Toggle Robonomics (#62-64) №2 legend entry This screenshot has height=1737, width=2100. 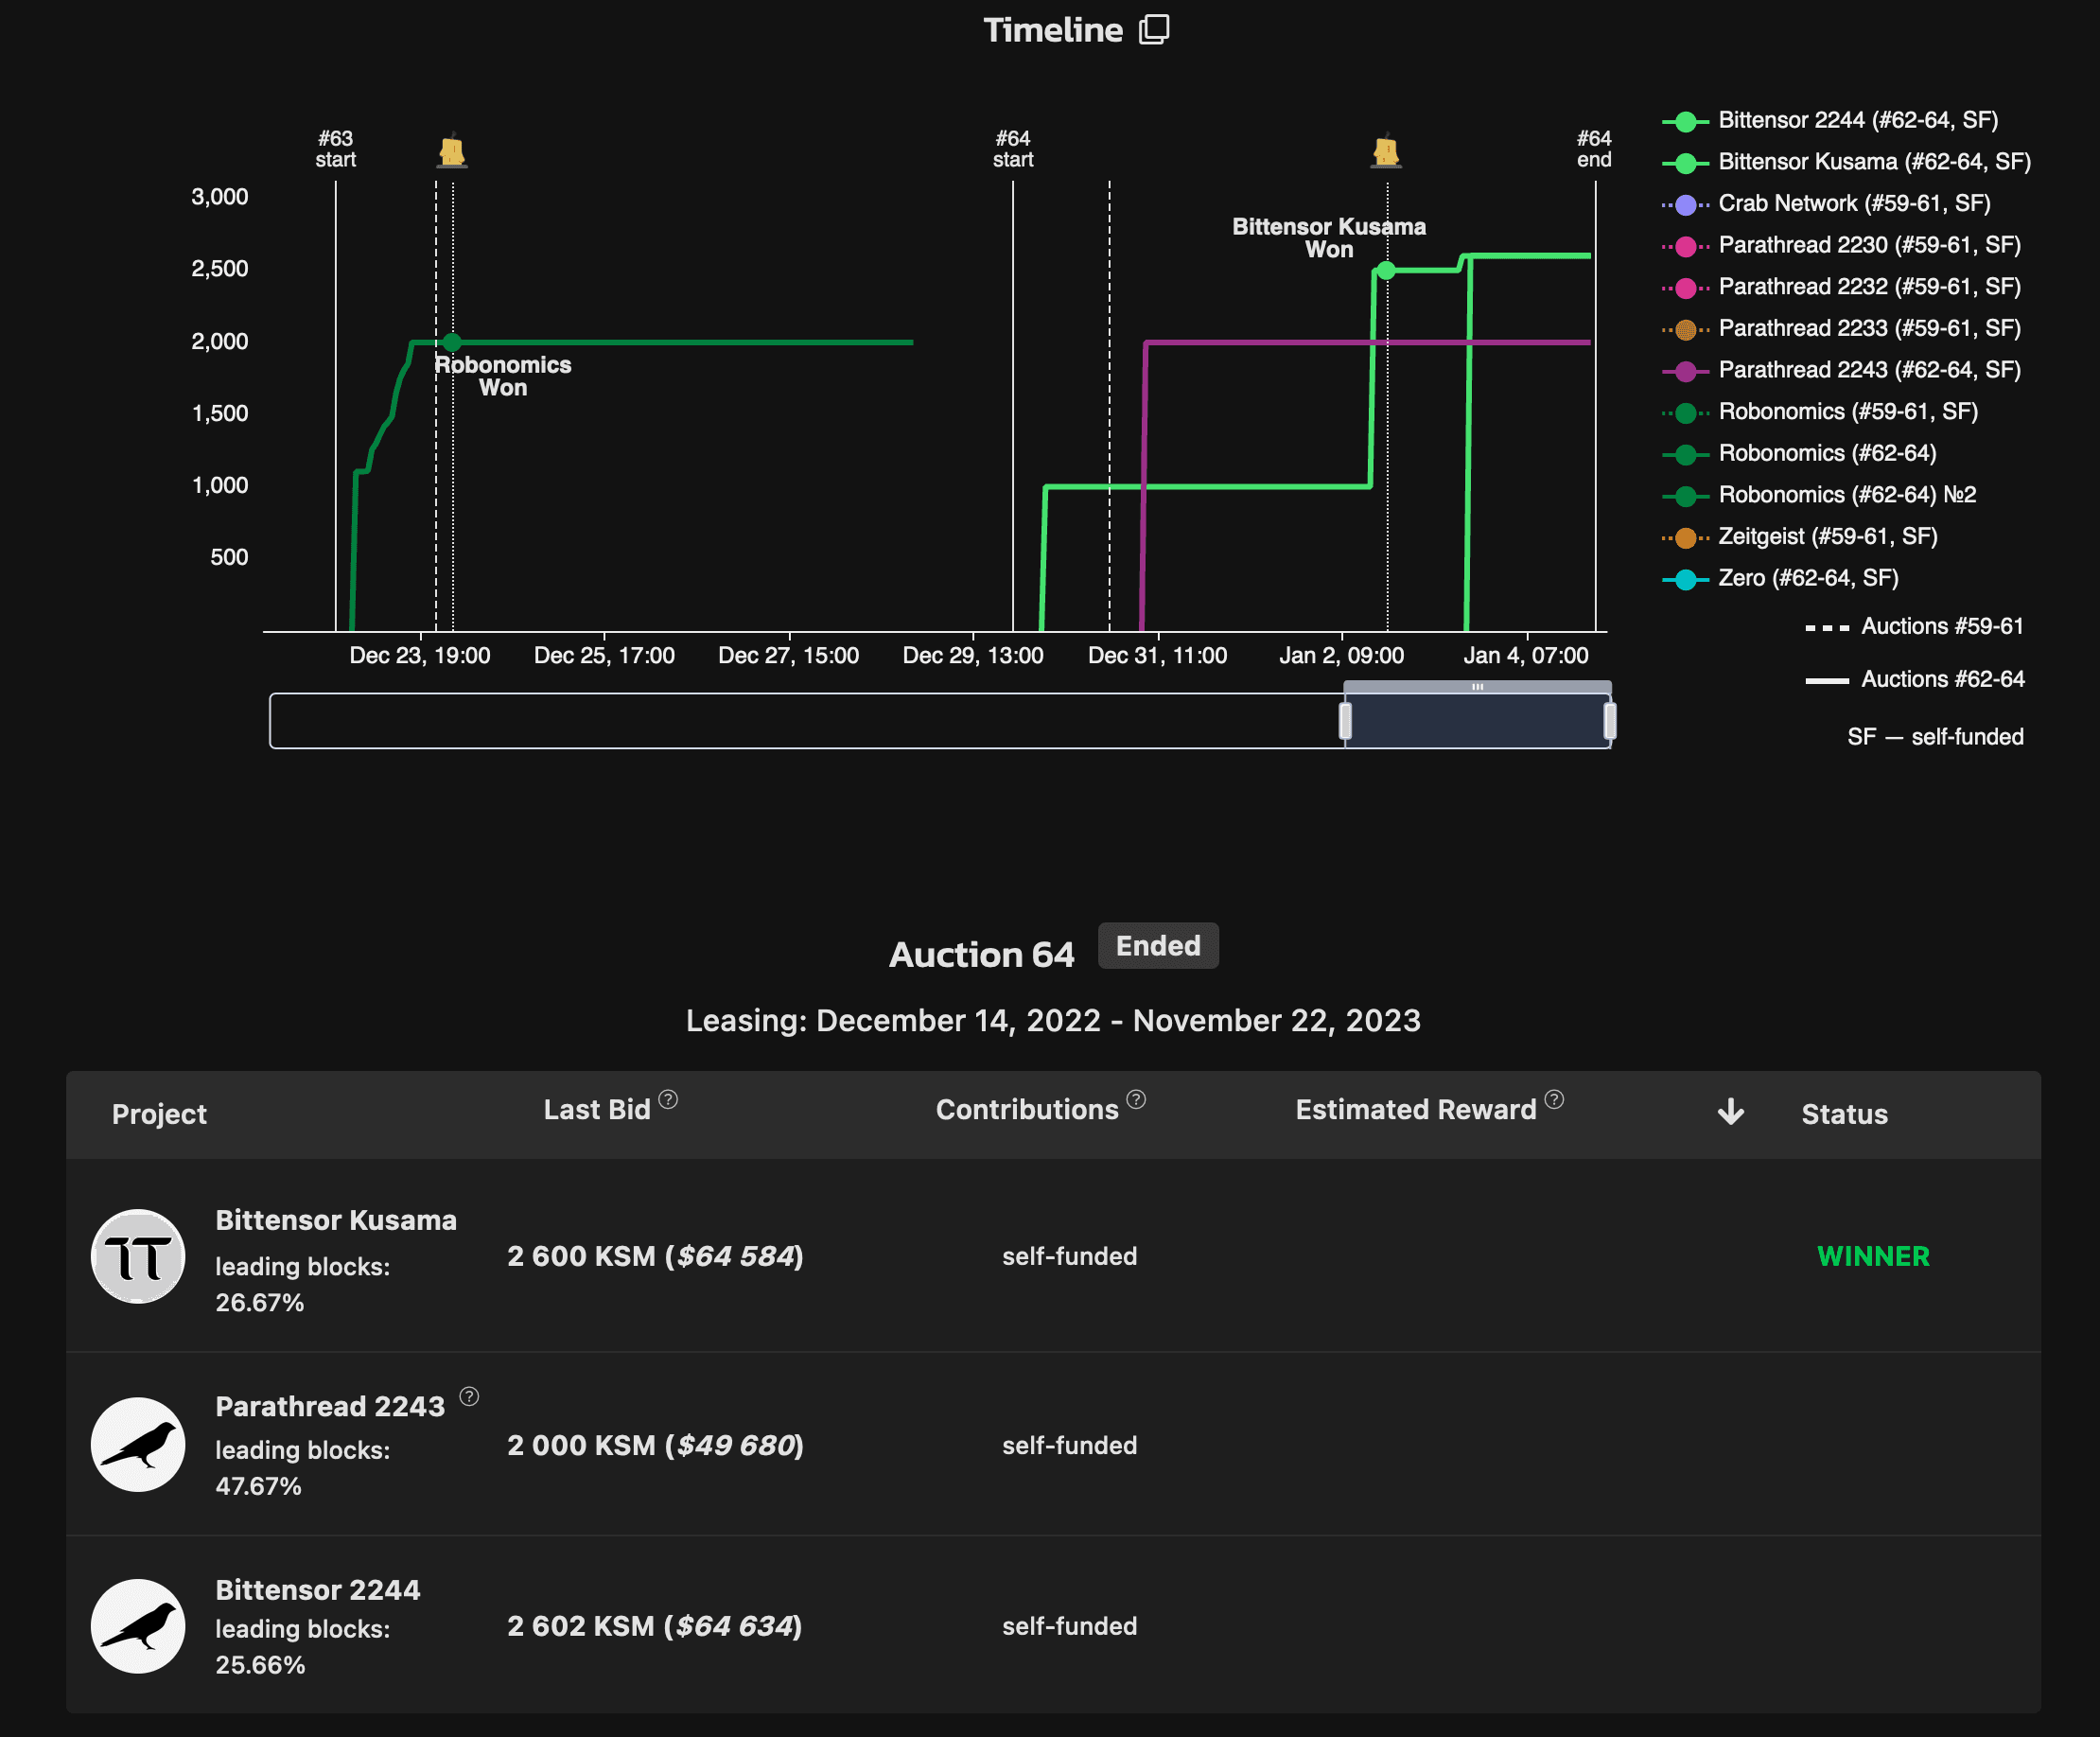point(1819,495)
